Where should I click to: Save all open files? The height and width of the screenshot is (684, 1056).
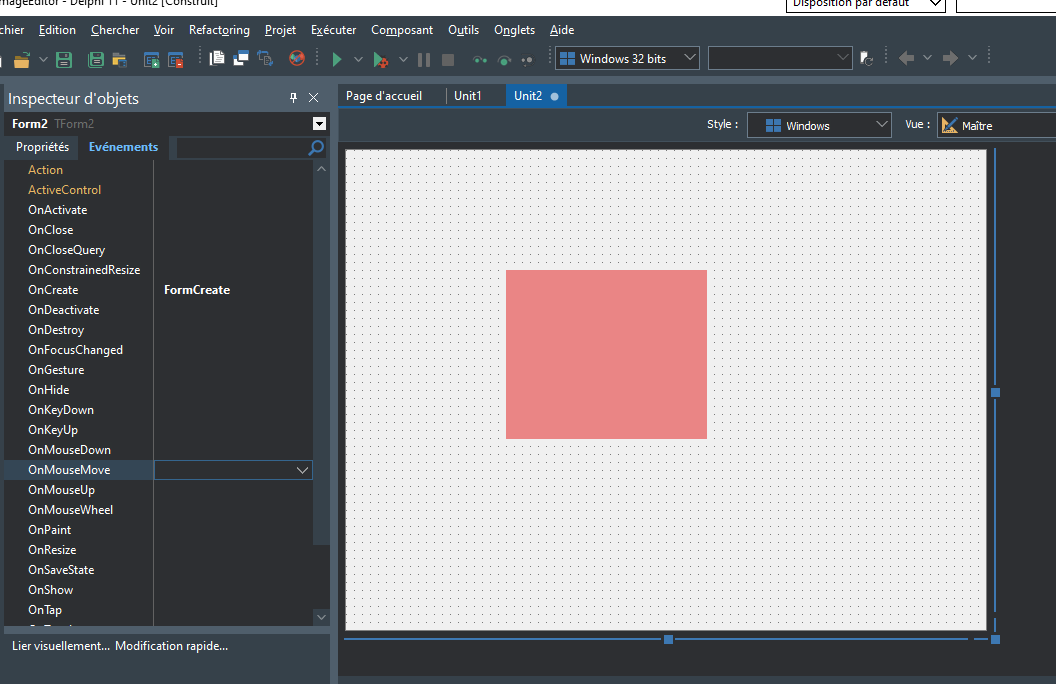pos(94,58)
